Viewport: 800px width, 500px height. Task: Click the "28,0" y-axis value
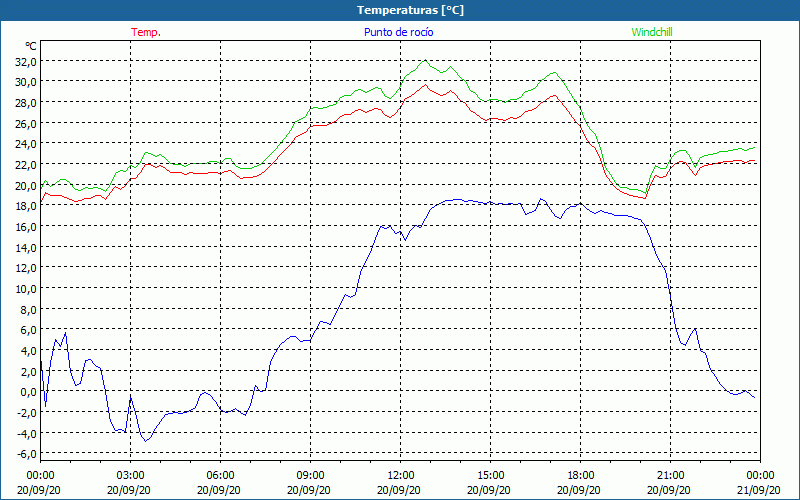tap(26, 103)
